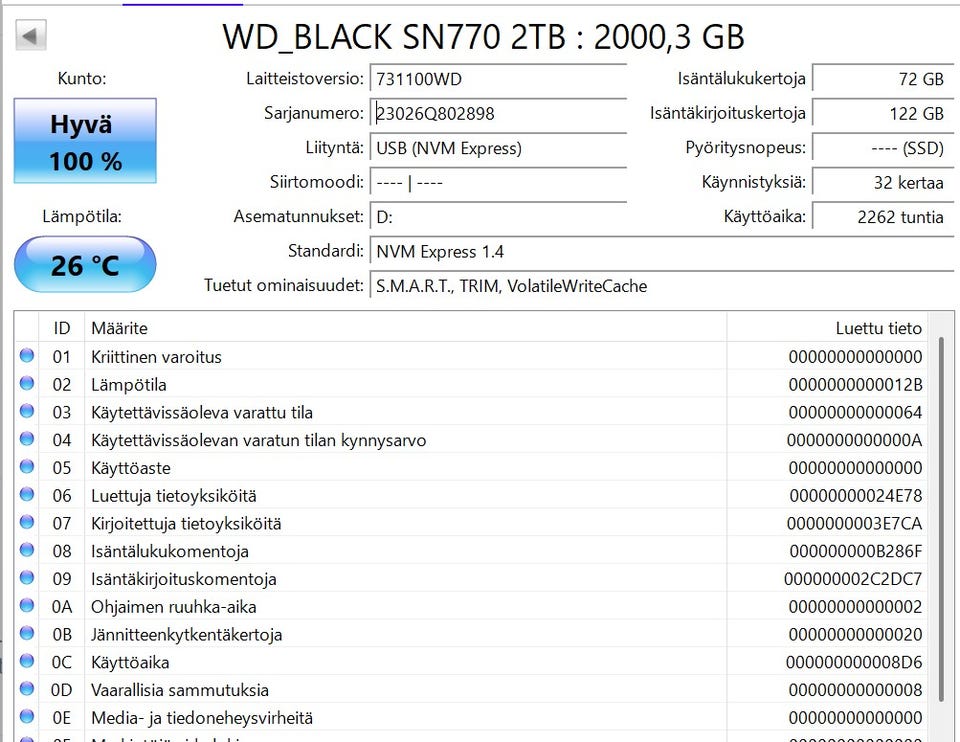Select the Media- ja tiedoneheysvirheitä row
The image size is (960, 742).
point(471,718)
